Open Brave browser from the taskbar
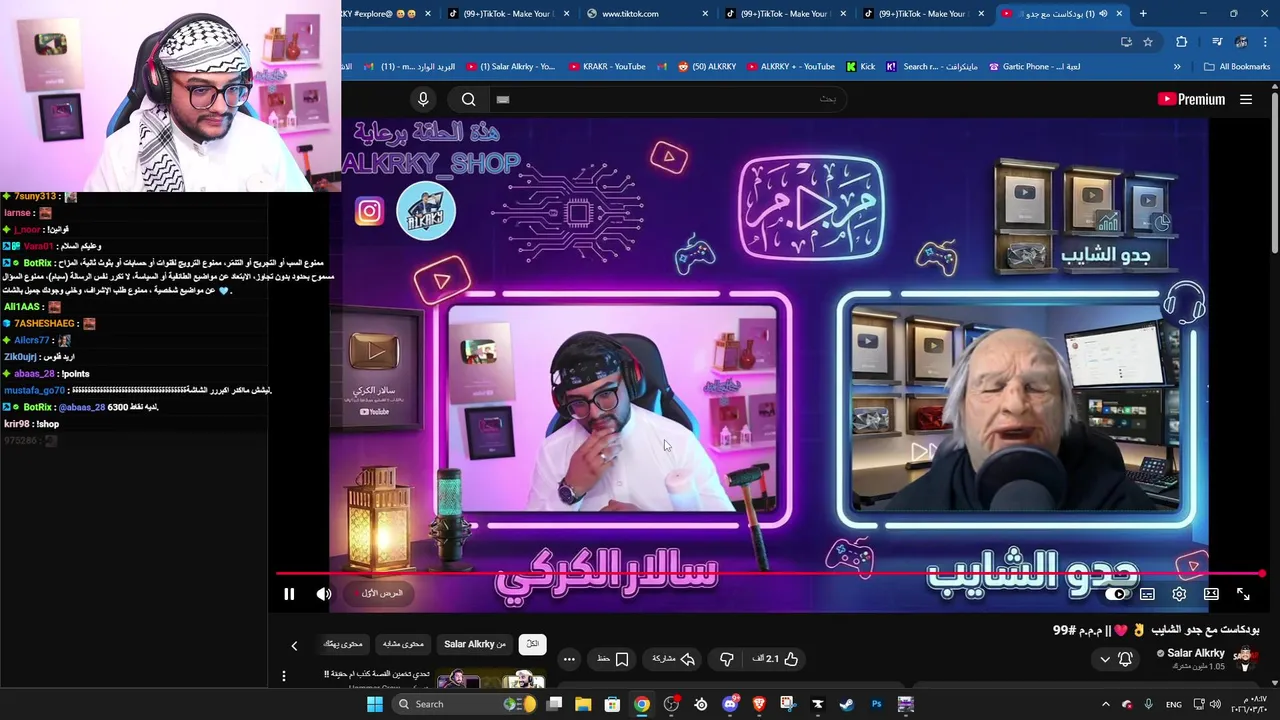 pyautogui.click(x=759, y=704)
